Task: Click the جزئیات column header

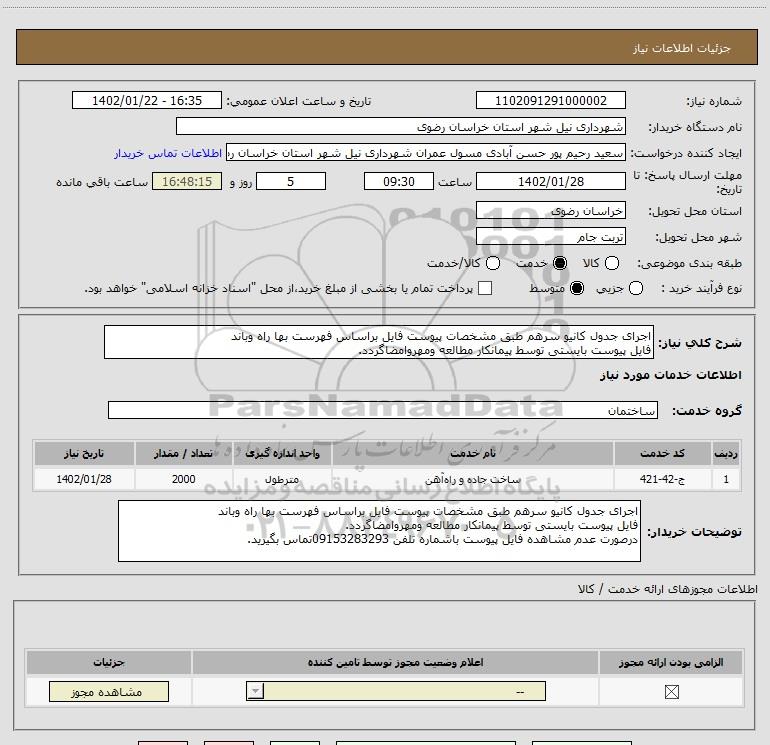Action: pos(109,662)
